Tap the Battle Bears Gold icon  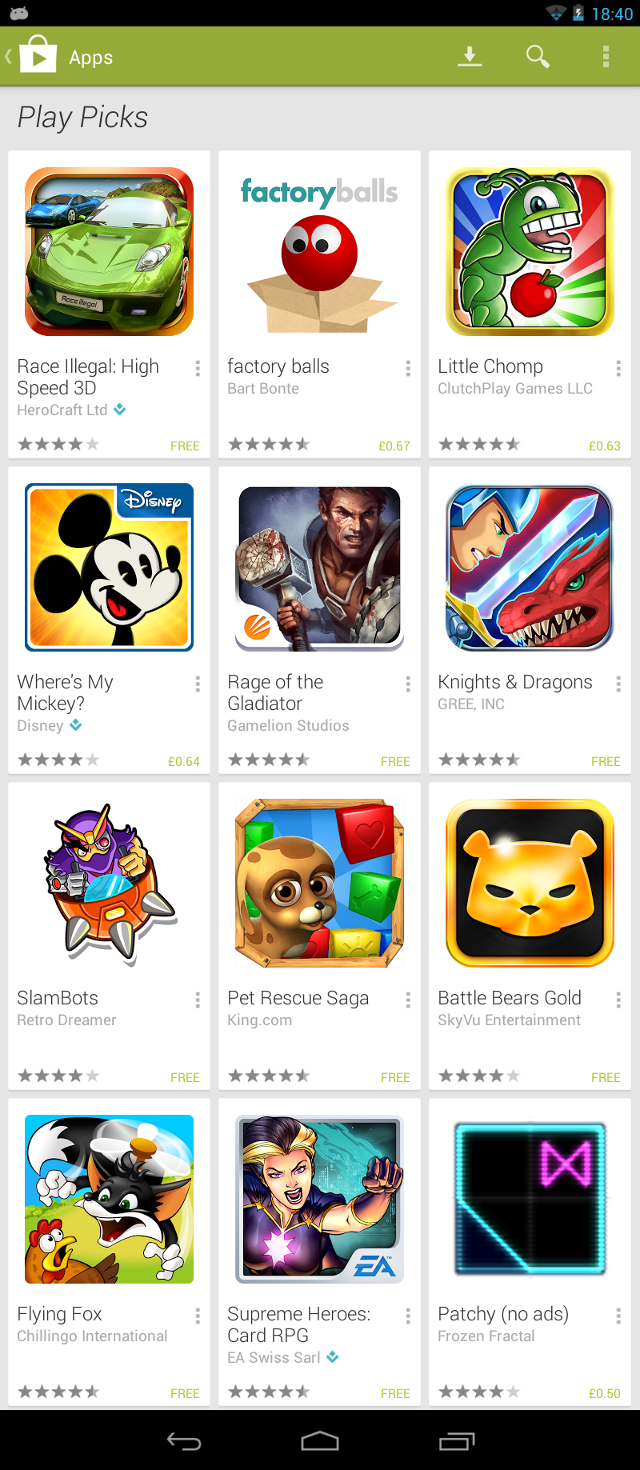[530, 883]
